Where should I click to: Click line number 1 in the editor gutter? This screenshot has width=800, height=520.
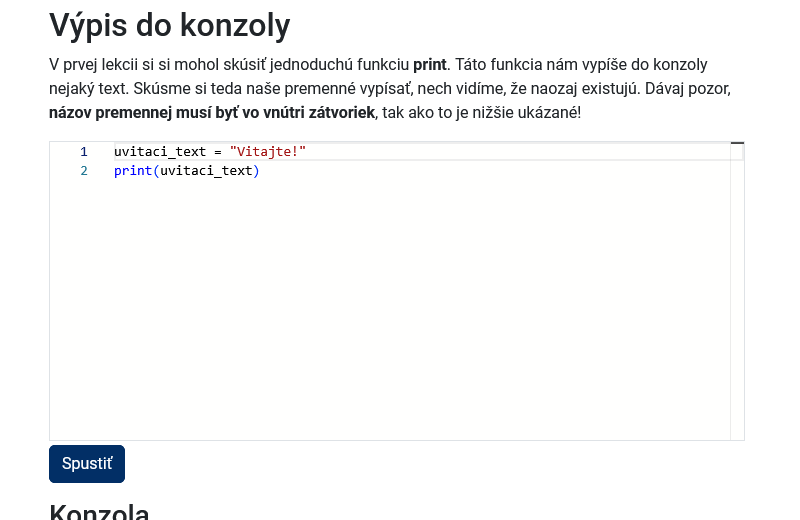point(84,152)
